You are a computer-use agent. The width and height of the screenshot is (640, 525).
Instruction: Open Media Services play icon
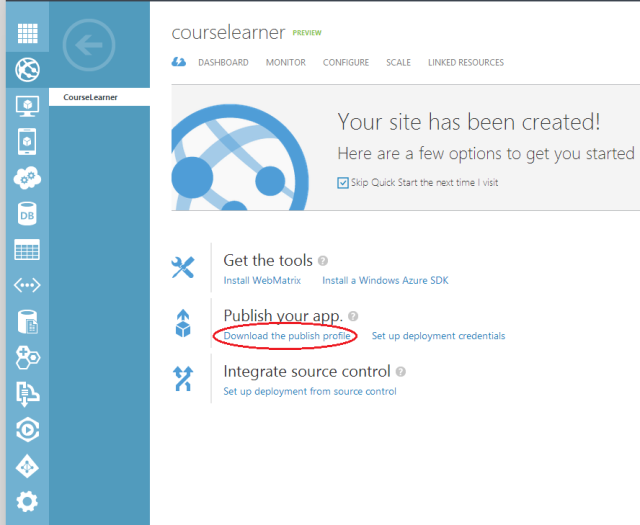point(27,430)
